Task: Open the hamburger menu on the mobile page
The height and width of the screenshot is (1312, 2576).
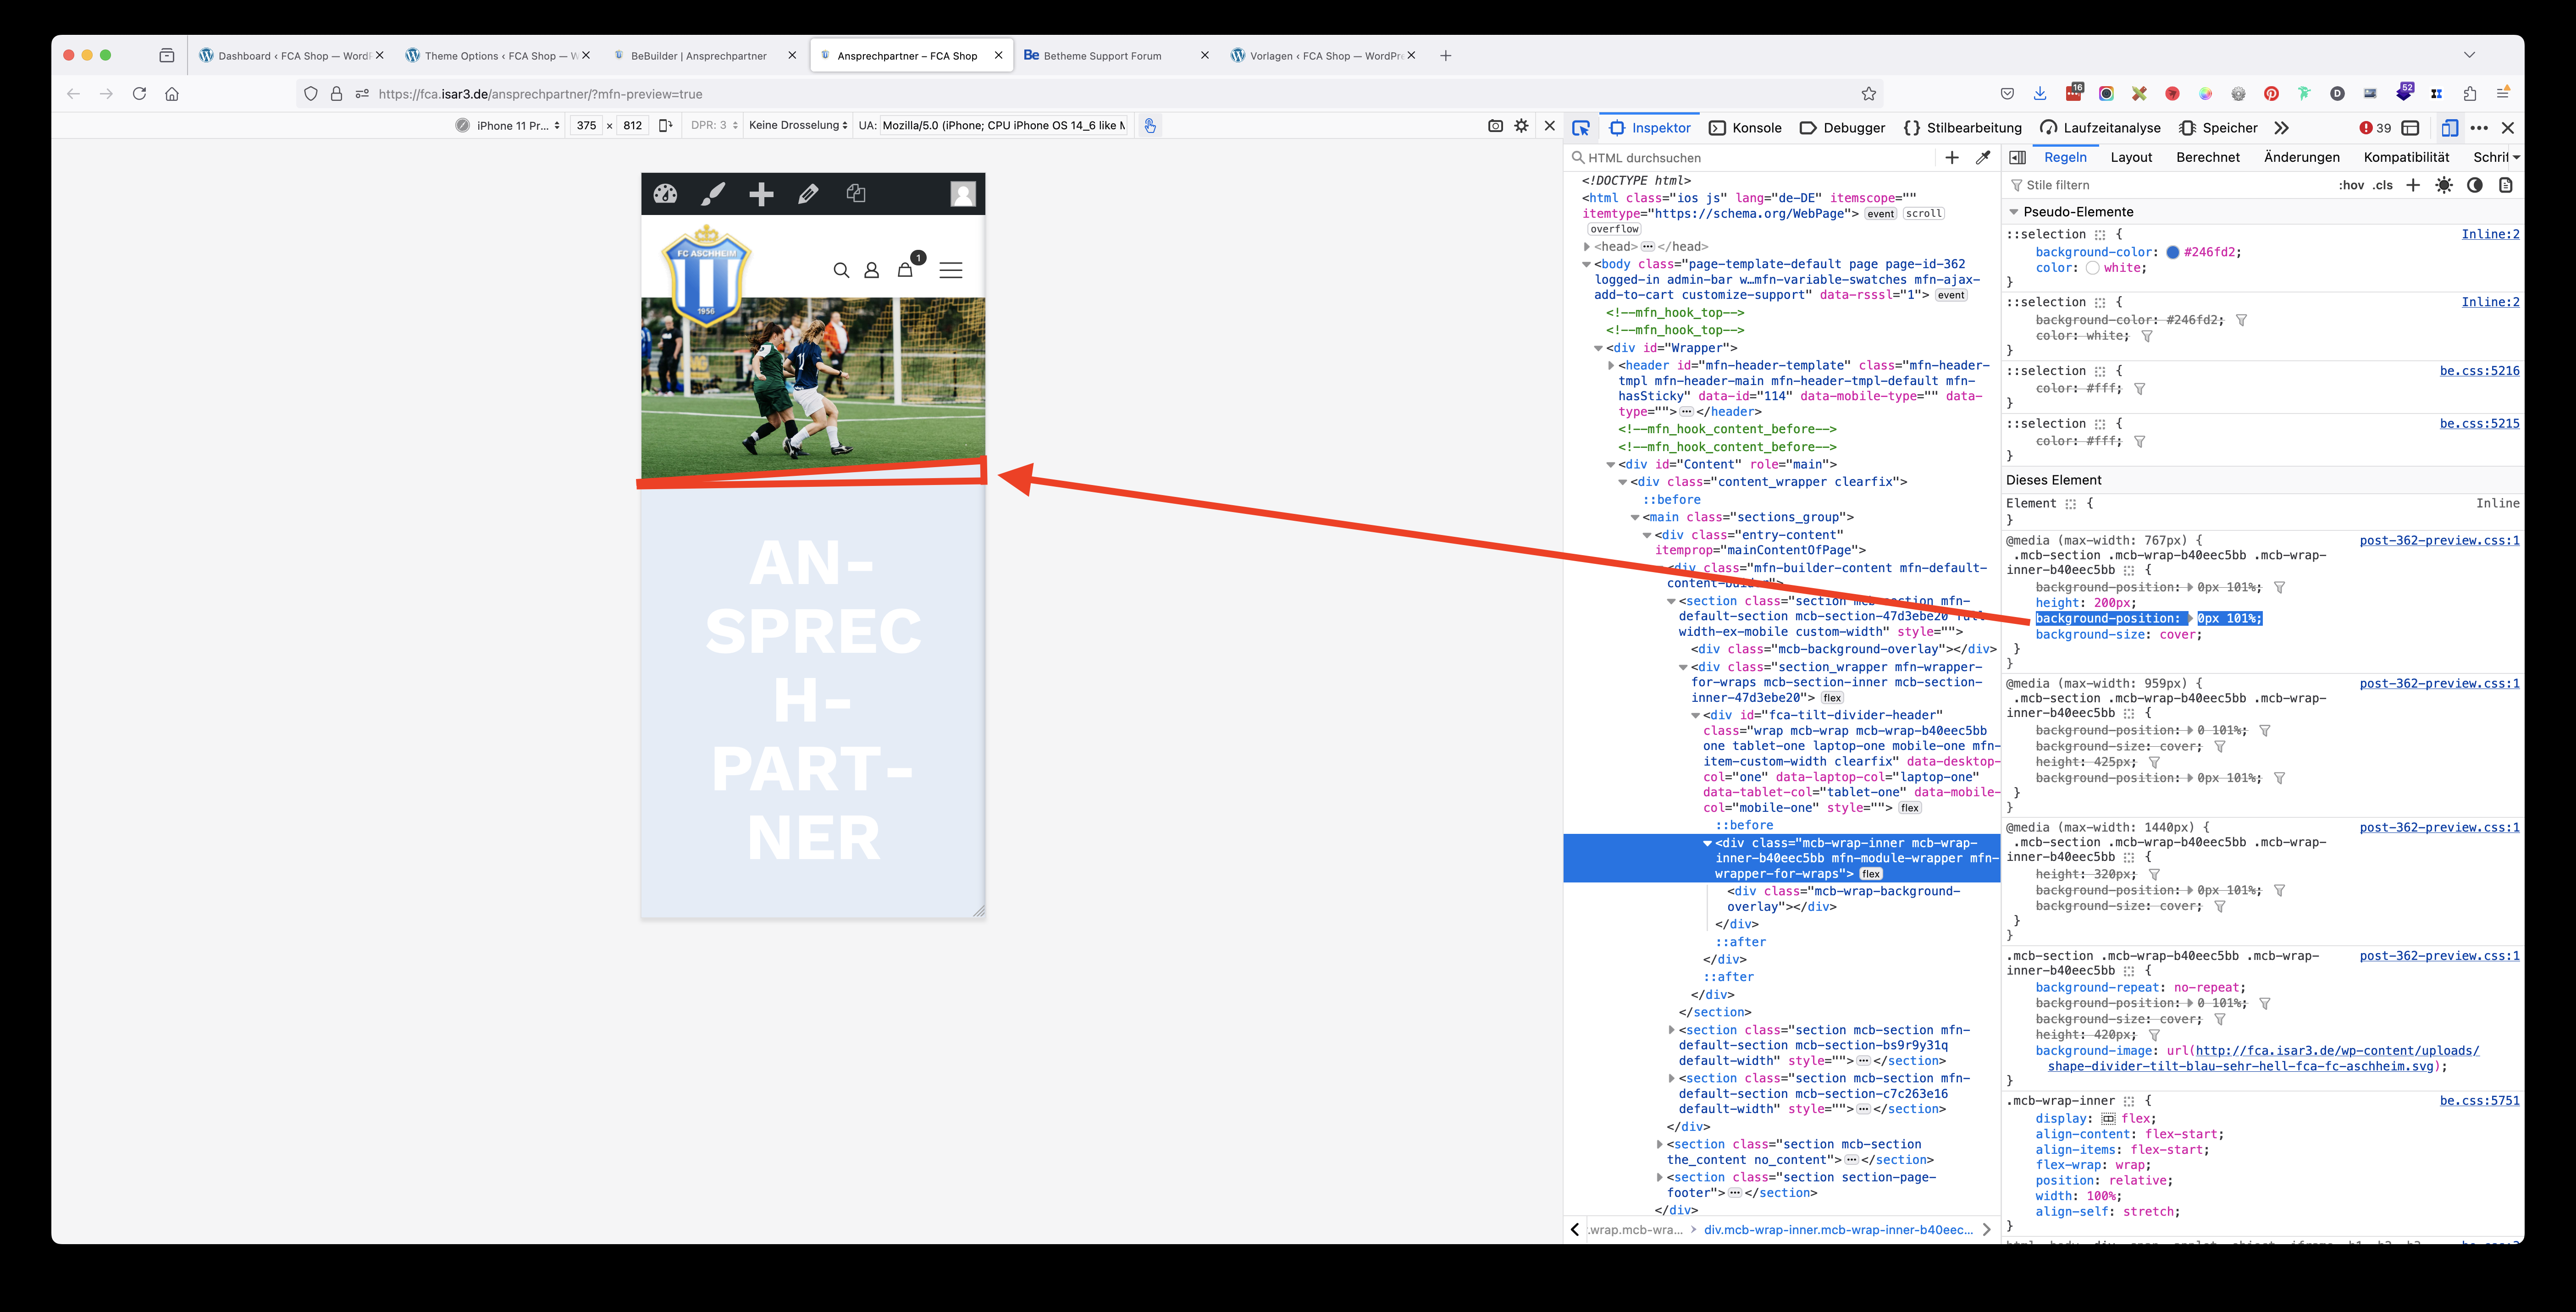Action: [951, 270]
